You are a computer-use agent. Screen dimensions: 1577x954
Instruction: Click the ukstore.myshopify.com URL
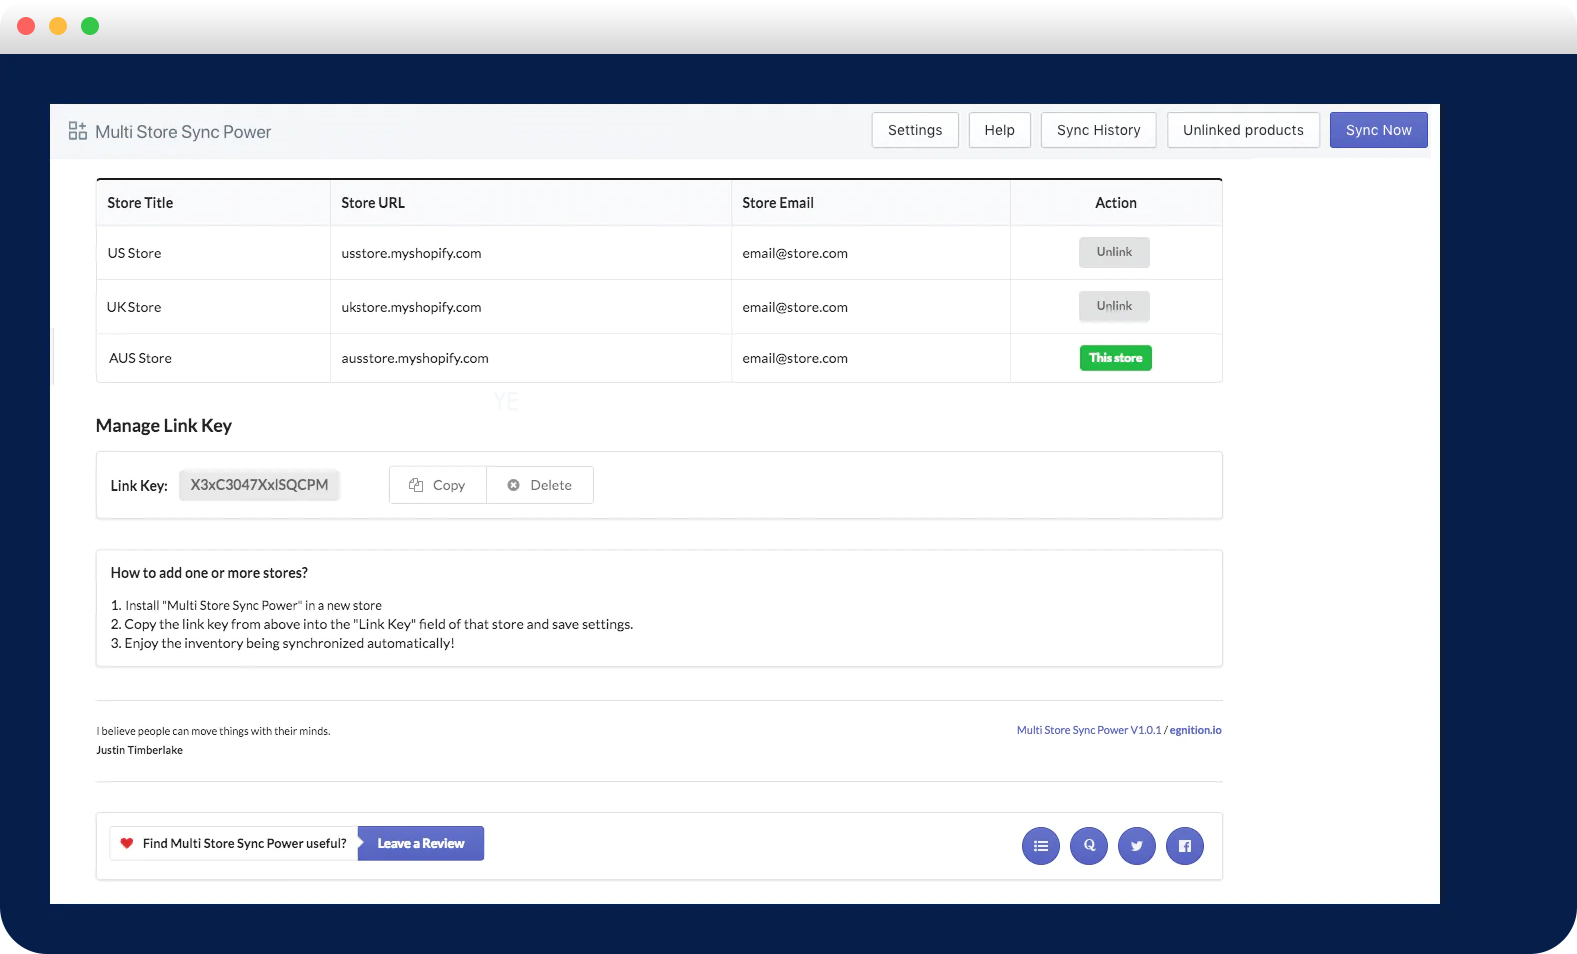[411, 307]
